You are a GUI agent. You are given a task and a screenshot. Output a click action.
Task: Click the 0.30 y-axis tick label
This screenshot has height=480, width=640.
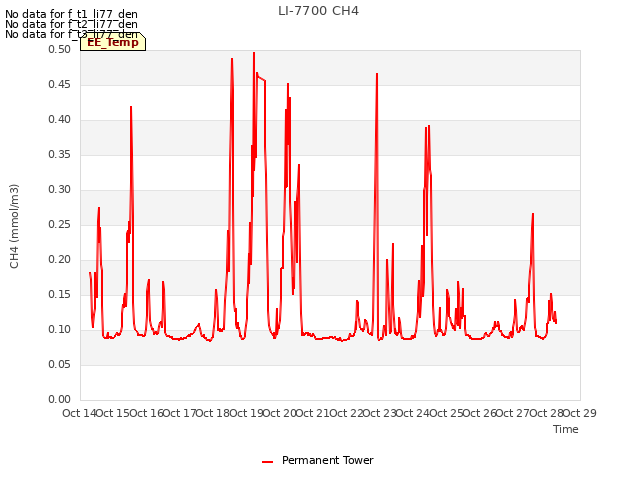coord(59,189)
